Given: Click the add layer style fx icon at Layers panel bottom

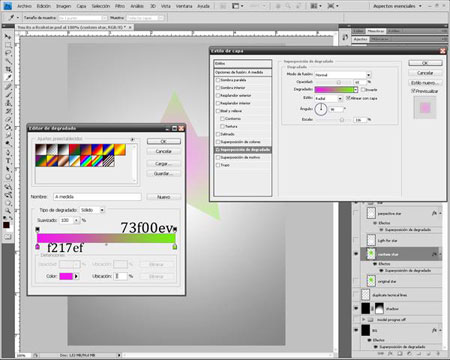Looking at the screenshot, I should (x=390, y=353).
